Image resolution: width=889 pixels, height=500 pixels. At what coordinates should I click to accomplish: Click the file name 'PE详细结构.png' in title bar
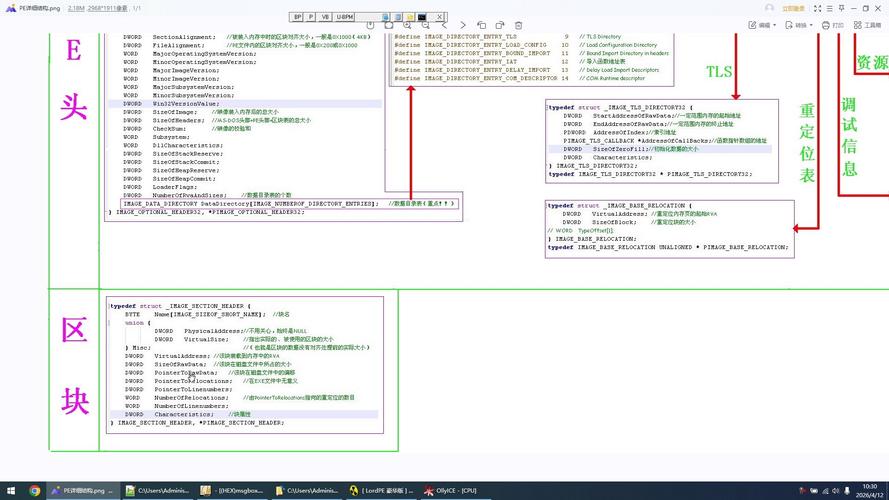pyautogui.click(x=40, y=9)
